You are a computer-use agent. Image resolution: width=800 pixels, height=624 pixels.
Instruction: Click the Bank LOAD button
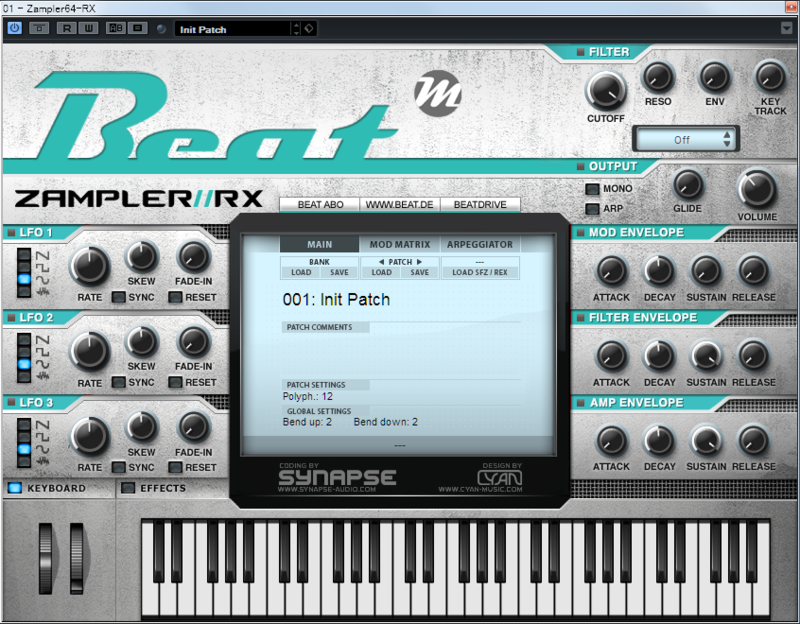[301, 272]
